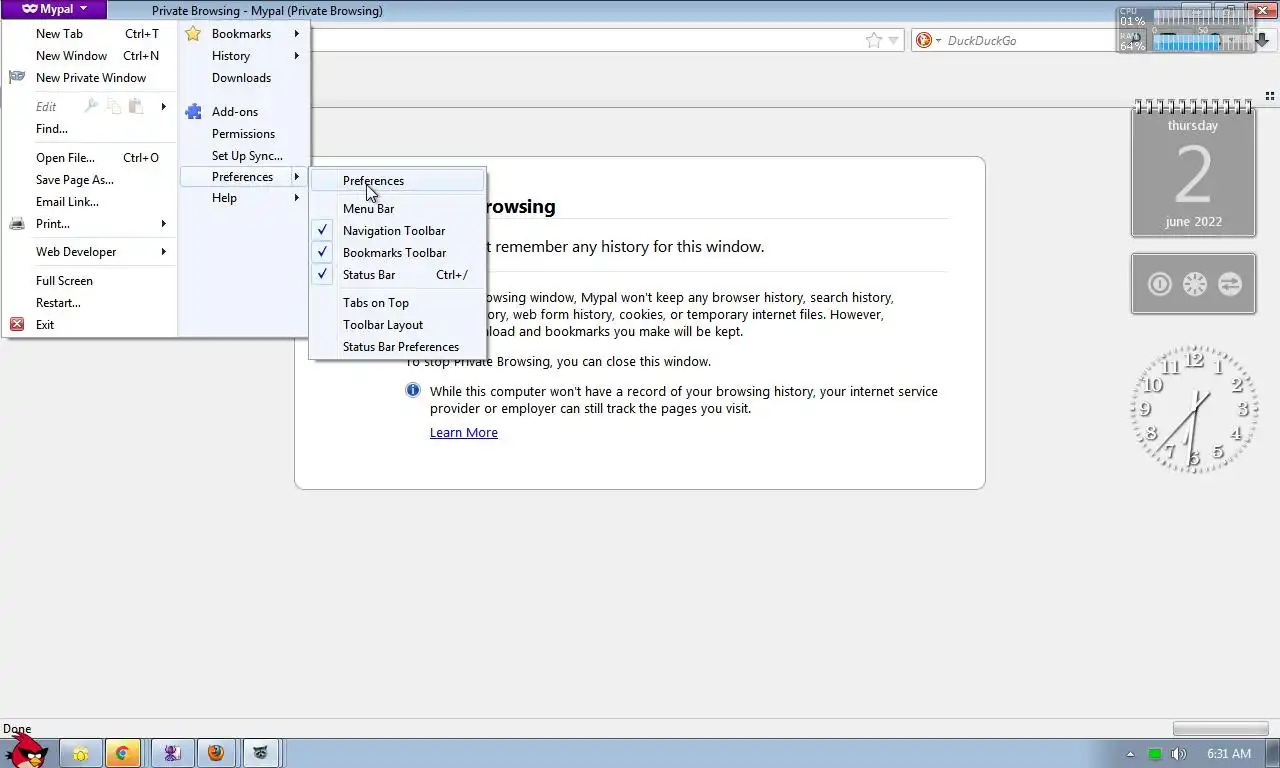Choose Open File... from the menu
The image size is (1280, 768).
89,158
